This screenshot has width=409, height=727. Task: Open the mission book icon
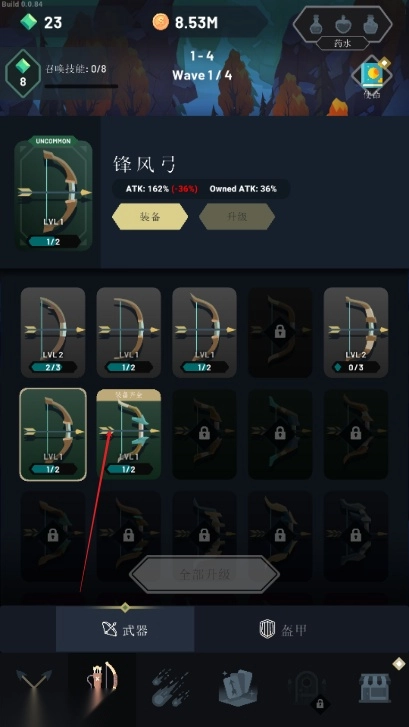(x=372, y=76)
